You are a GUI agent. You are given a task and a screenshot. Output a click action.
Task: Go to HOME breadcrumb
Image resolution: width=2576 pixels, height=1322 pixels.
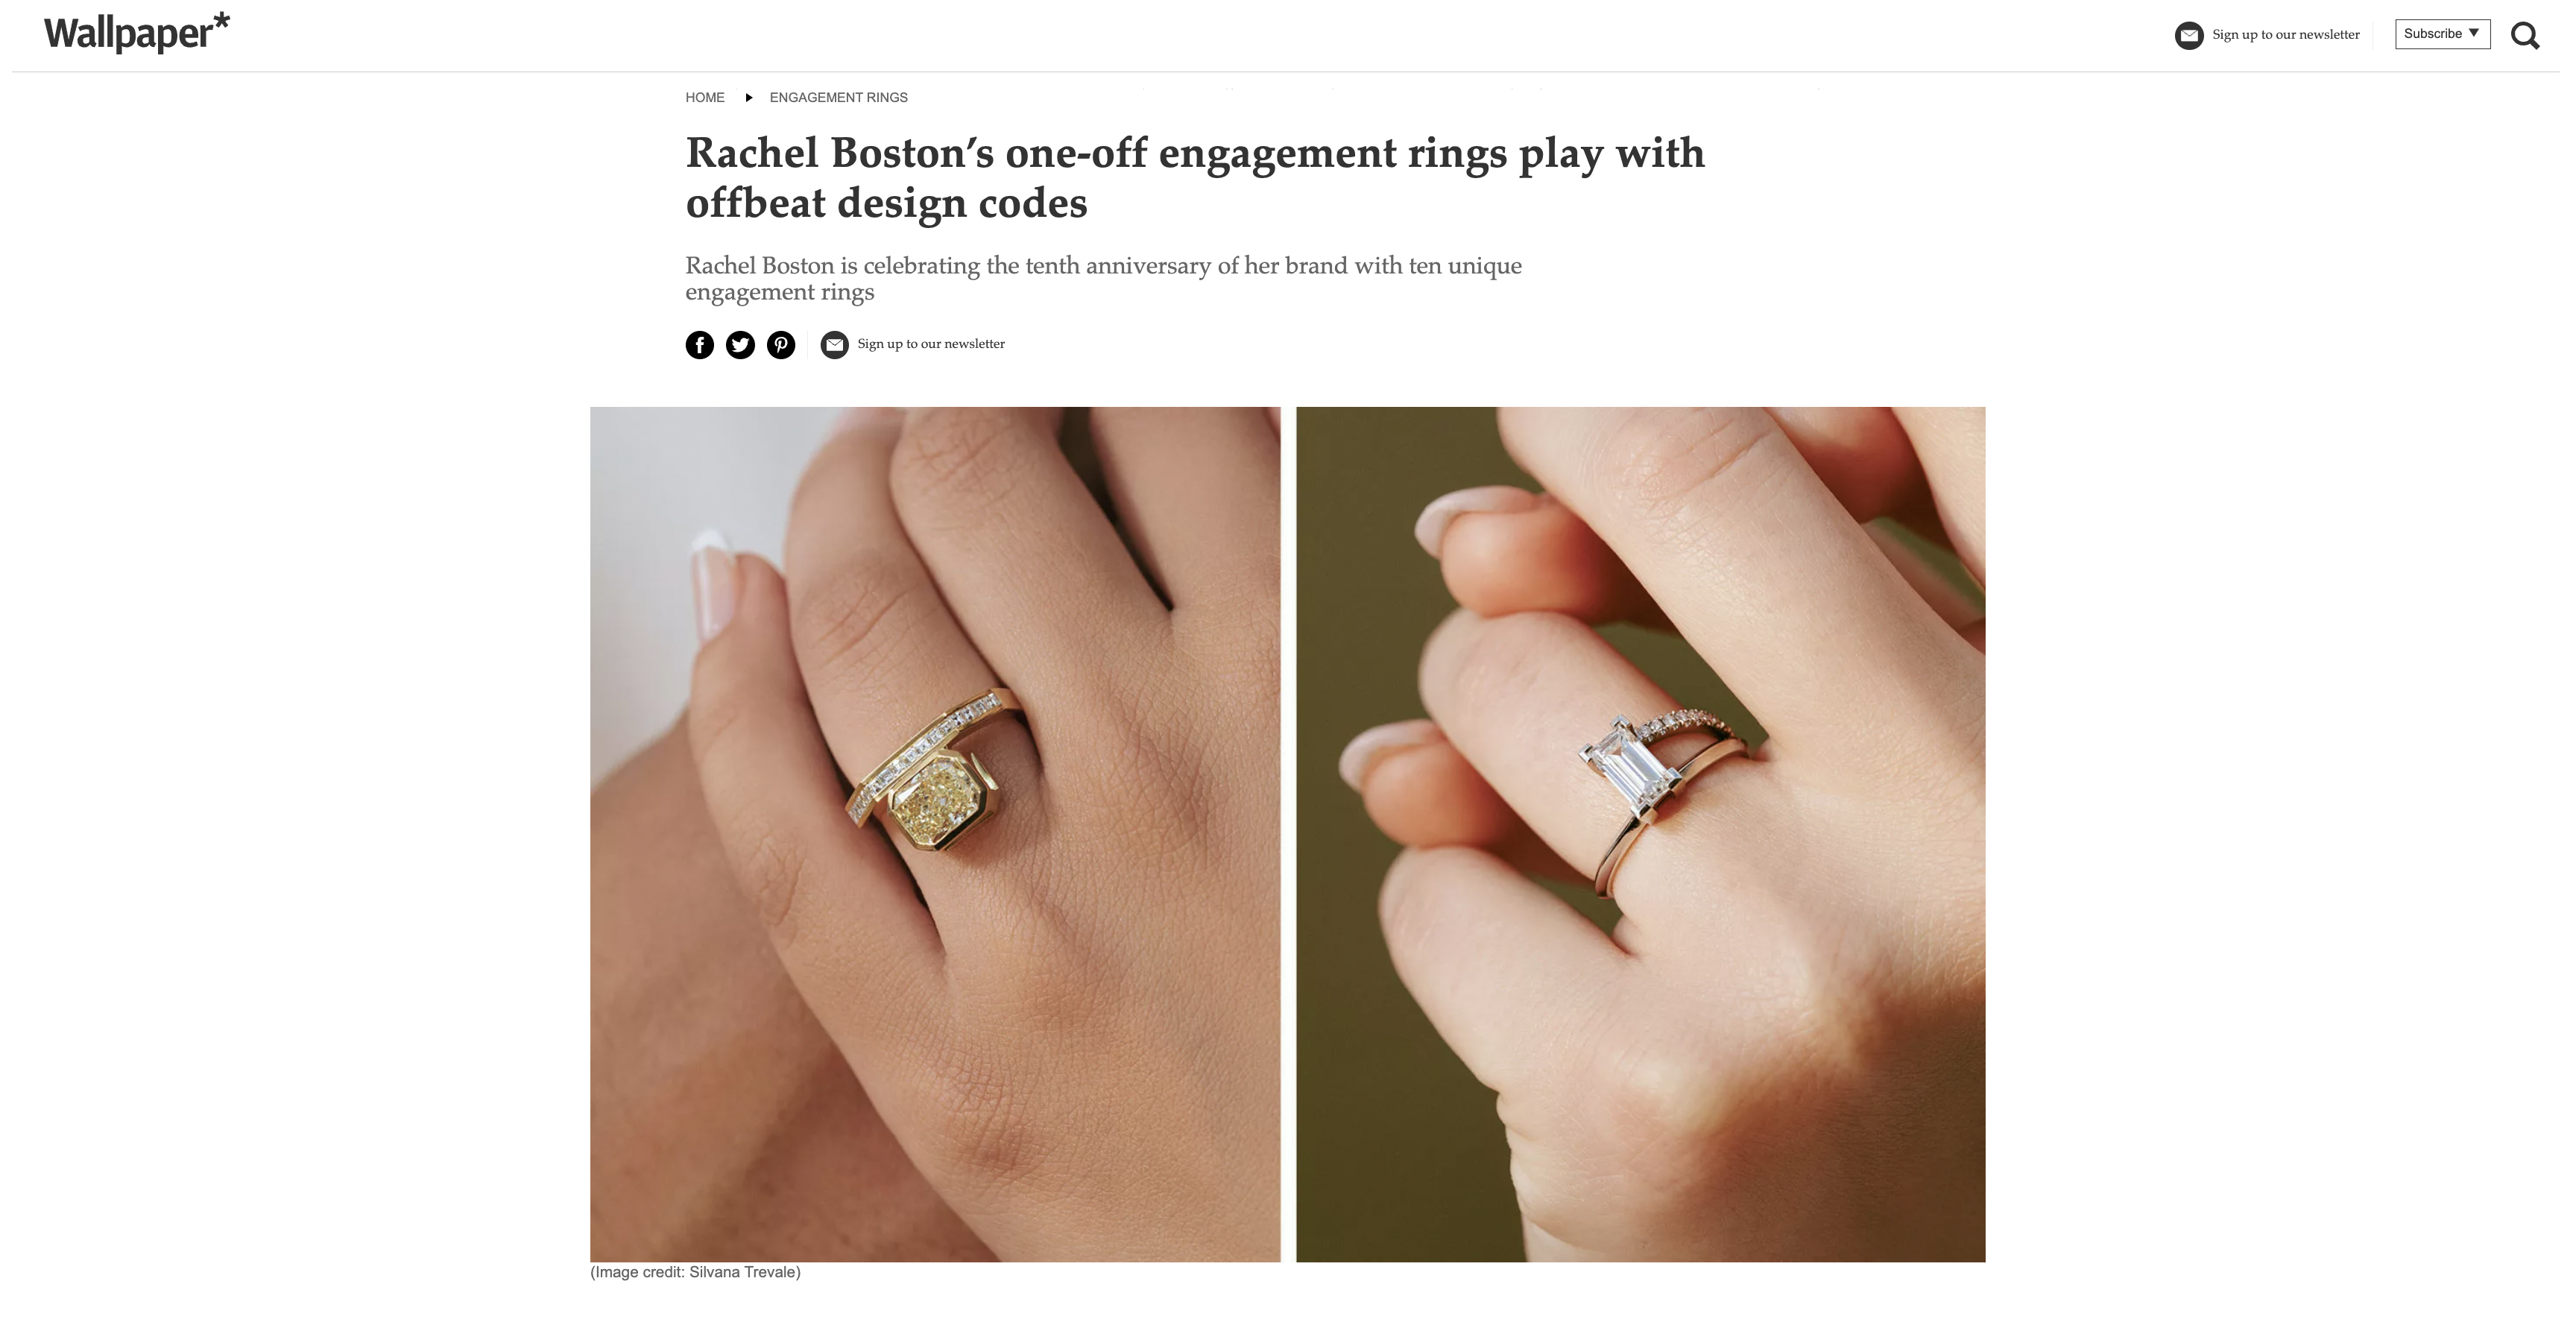pyautogui.click(x=705, y=97)
